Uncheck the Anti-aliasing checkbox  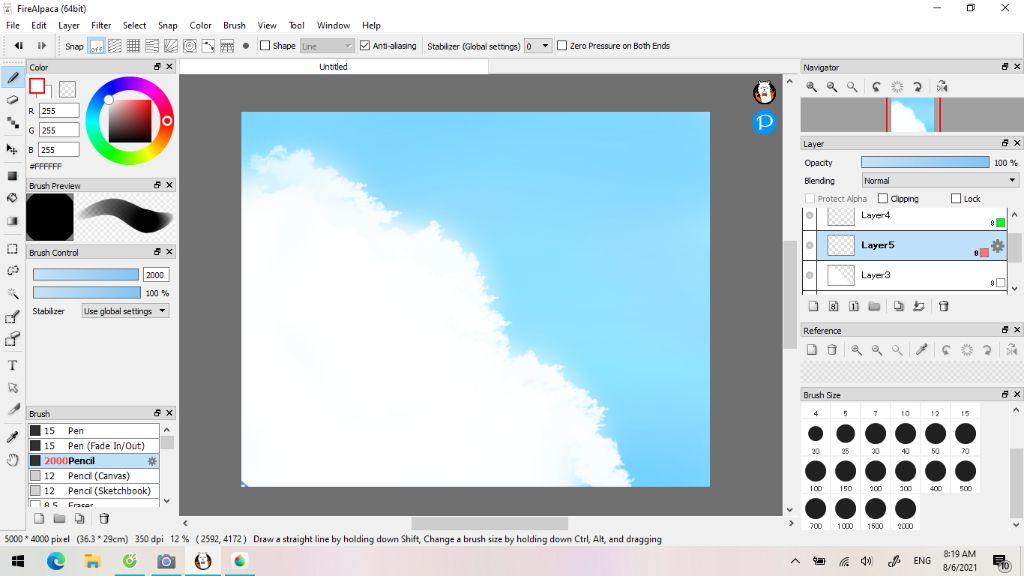pyautogui.click(x=365, y=46)
